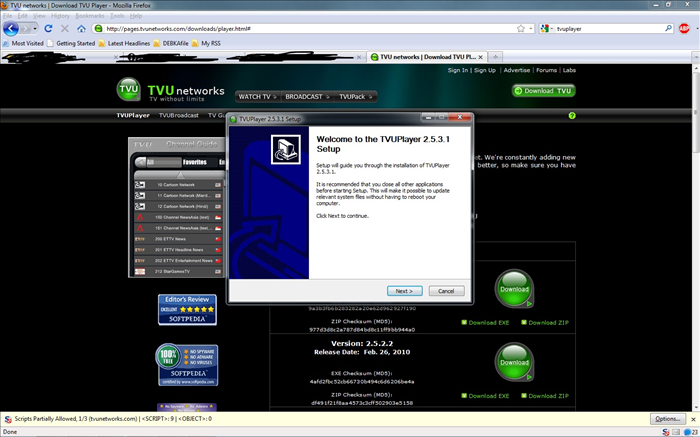Open DEBKAfile feed bookmark

[x=171, y=43]
